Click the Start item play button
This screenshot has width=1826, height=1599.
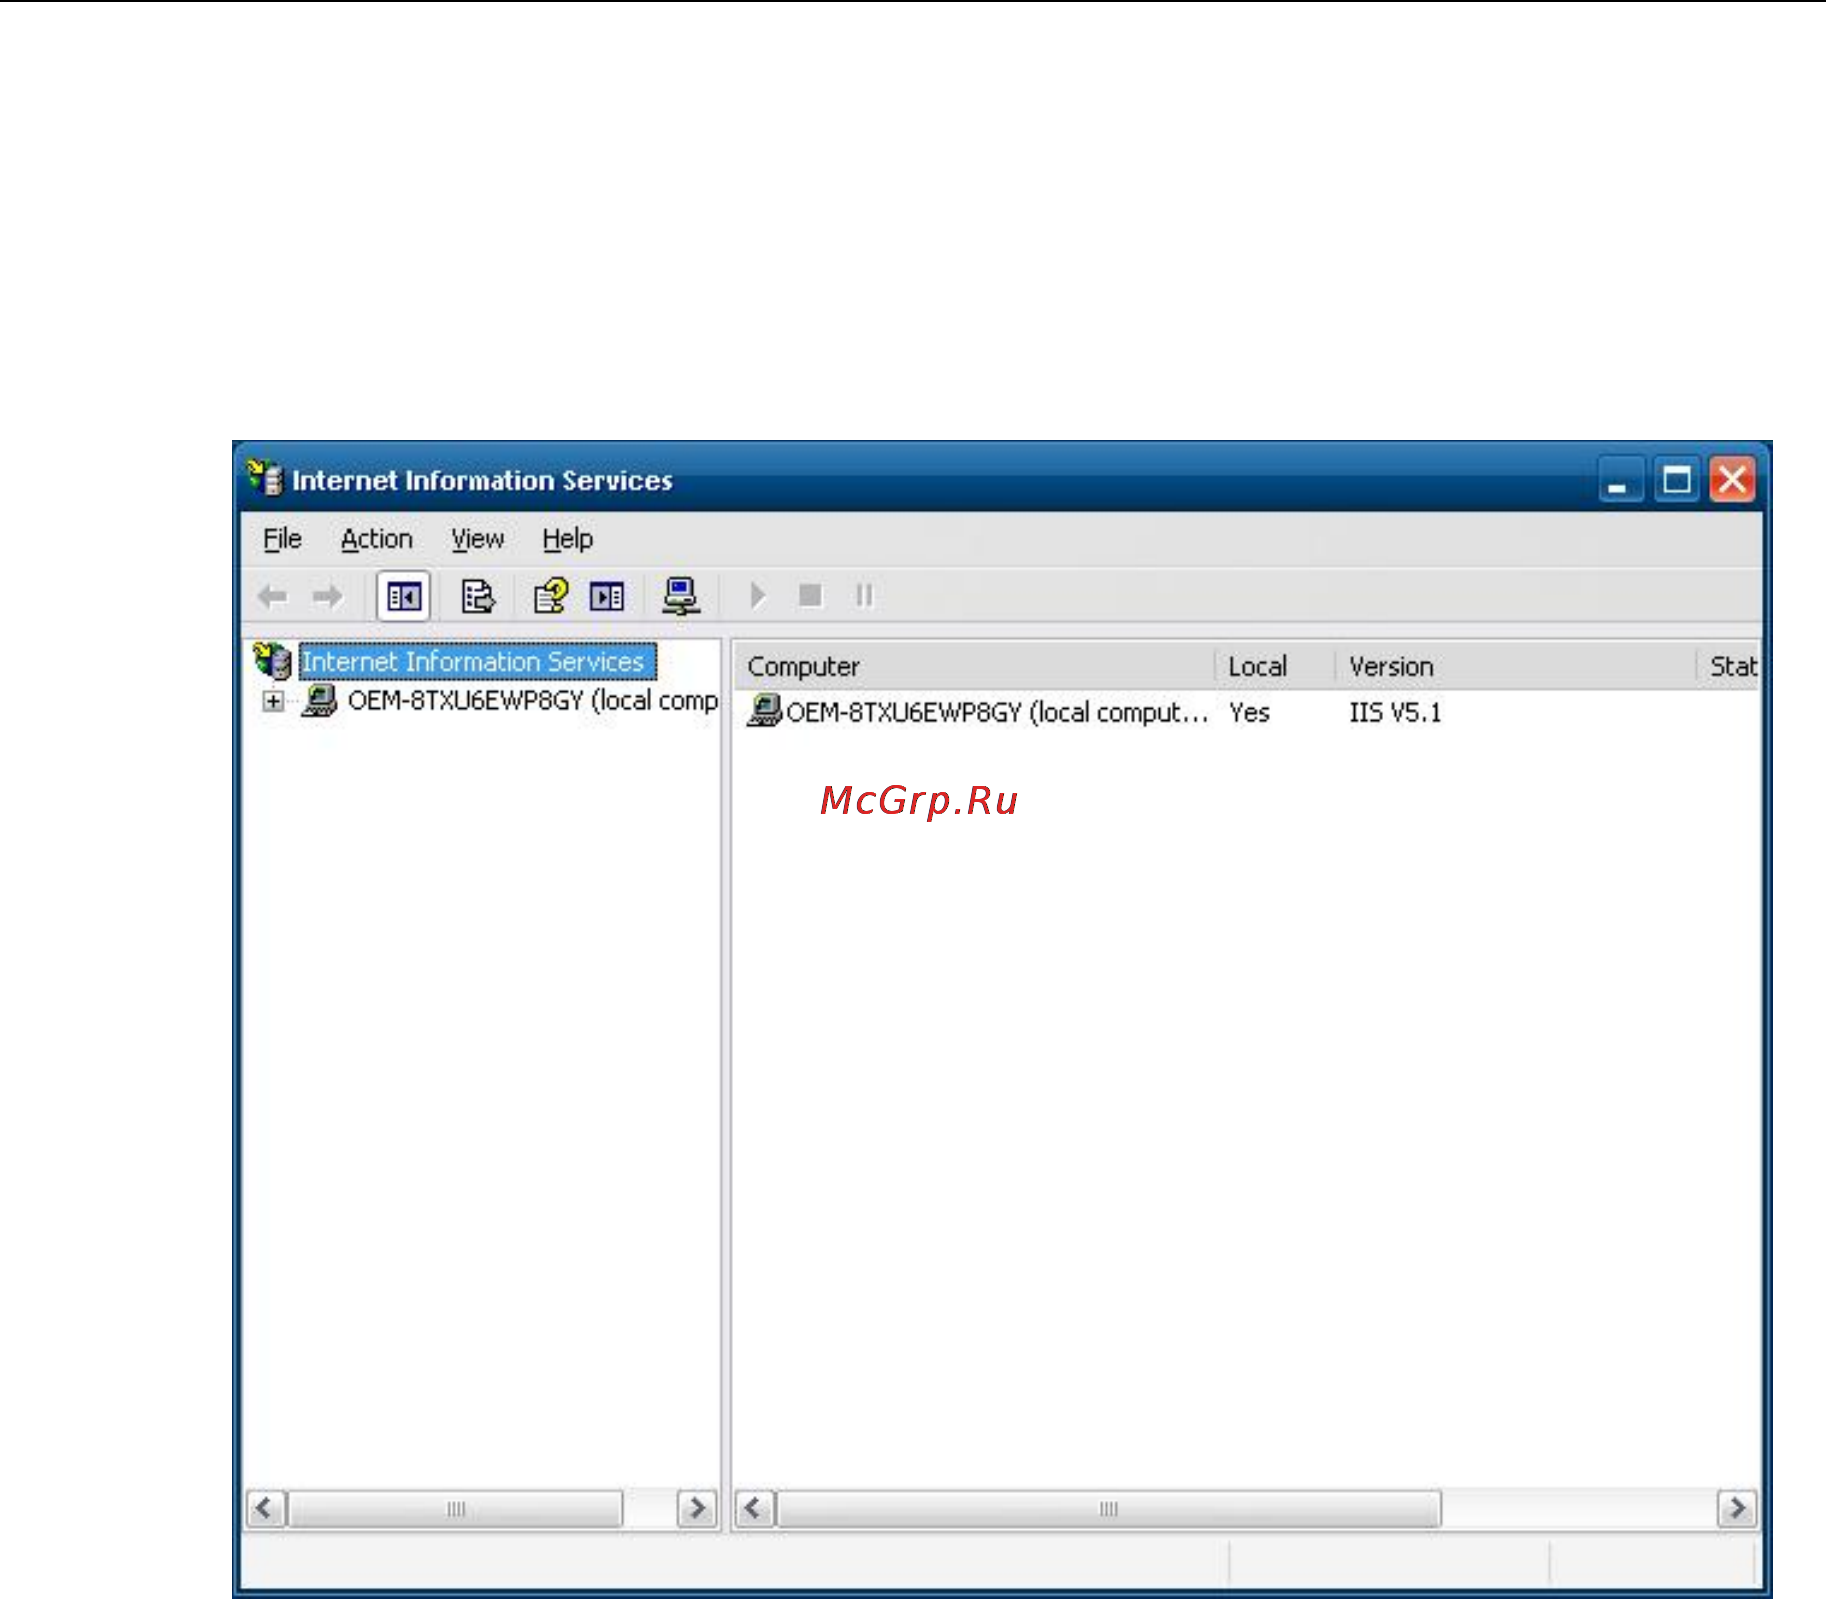[x=758, y=596]
